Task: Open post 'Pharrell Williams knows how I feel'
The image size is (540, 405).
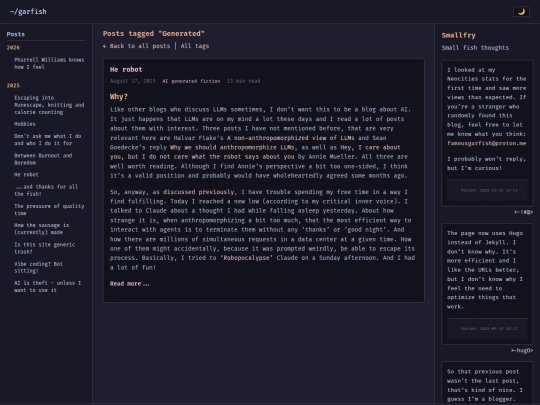Action: point(49,63)
